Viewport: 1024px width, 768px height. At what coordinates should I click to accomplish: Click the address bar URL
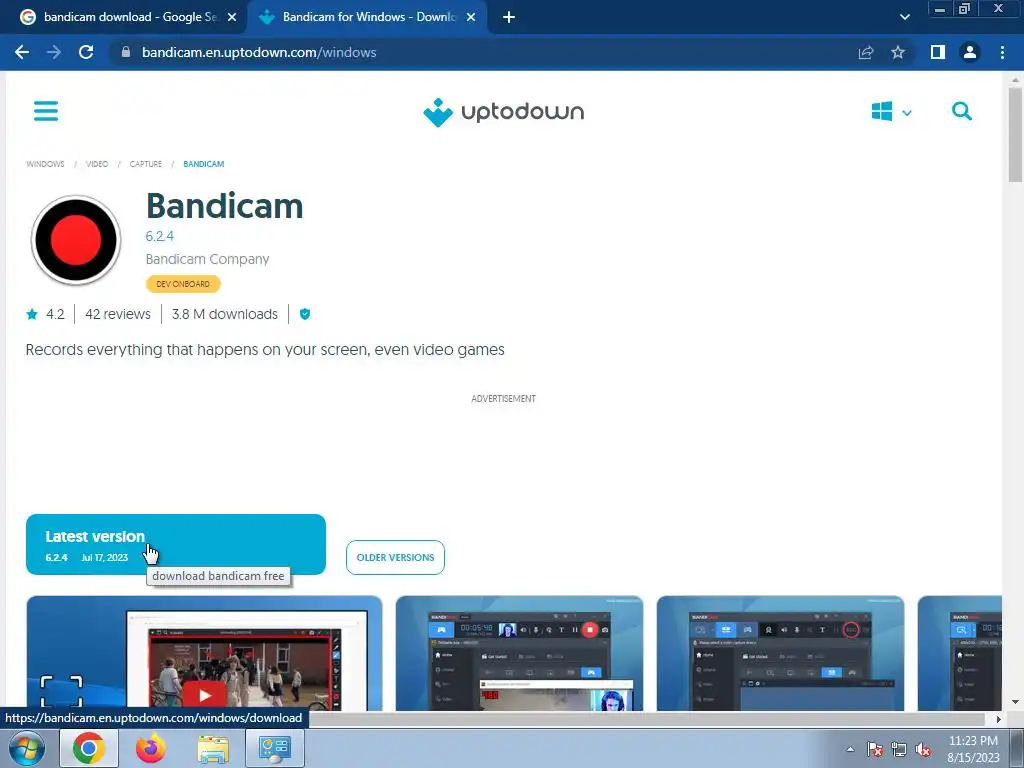click(x=259, y=52)
